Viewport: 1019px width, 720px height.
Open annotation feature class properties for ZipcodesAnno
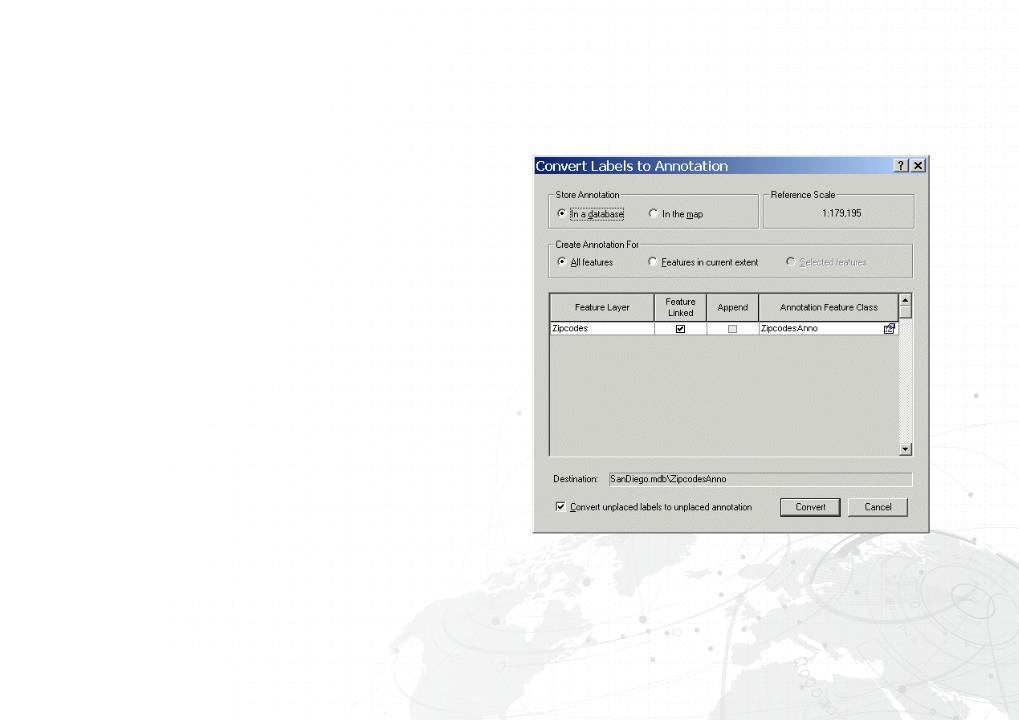(889, 329)
